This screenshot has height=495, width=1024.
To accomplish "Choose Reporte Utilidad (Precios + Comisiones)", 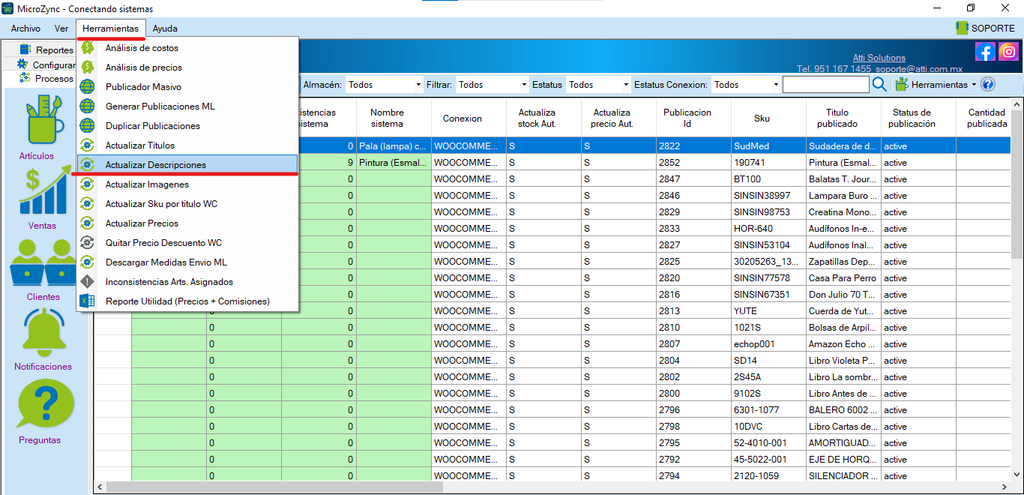I will tap(187, 301).
